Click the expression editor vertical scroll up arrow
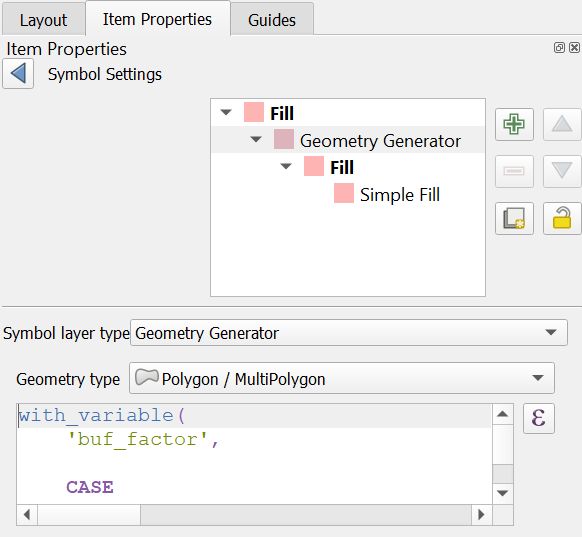Screen dimensions: 582x537 (x=503, y=414)
